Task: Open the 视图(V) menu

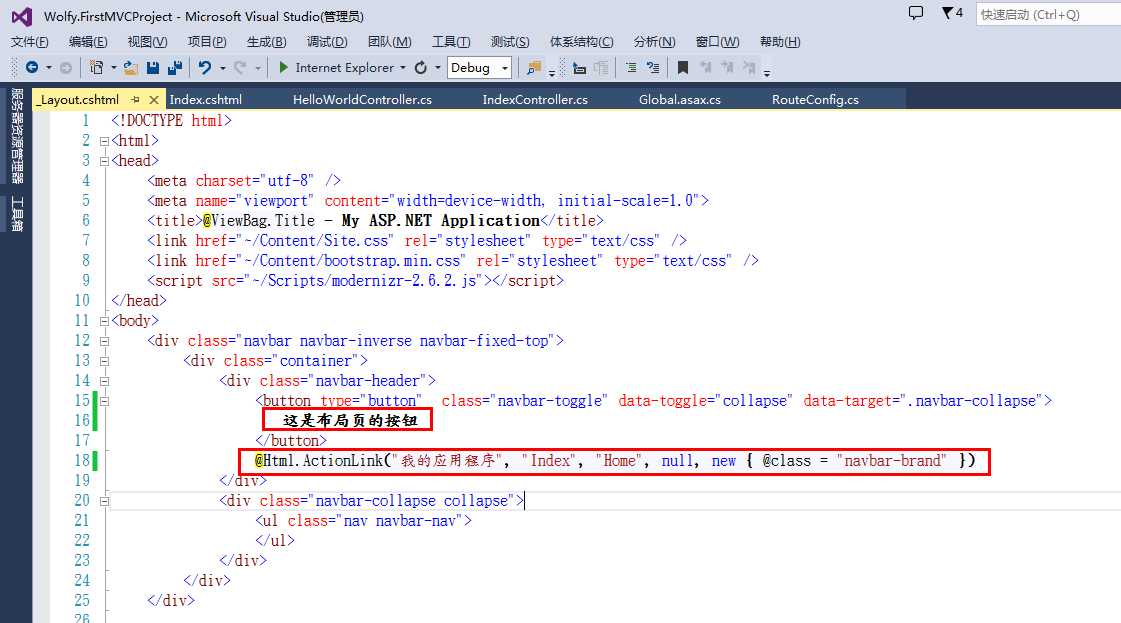Action: click(147, 41)
